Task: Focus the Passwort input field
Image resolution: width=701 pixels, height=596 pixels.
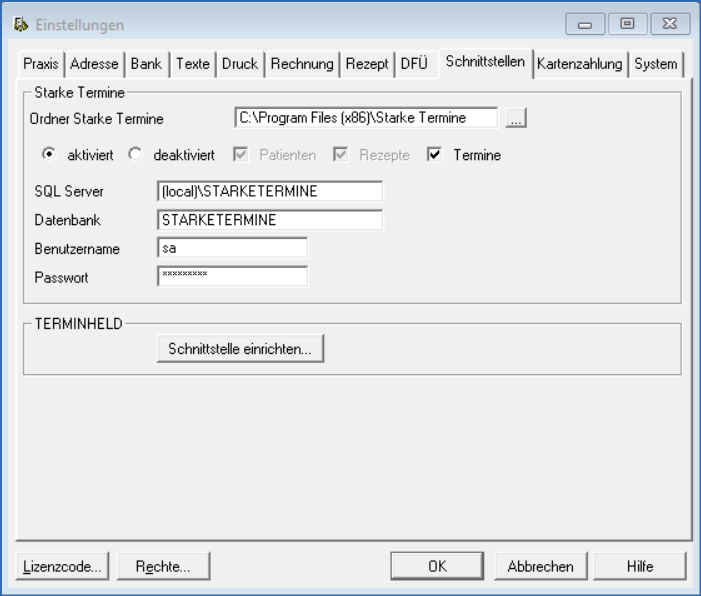Action: tap(232, 276)
